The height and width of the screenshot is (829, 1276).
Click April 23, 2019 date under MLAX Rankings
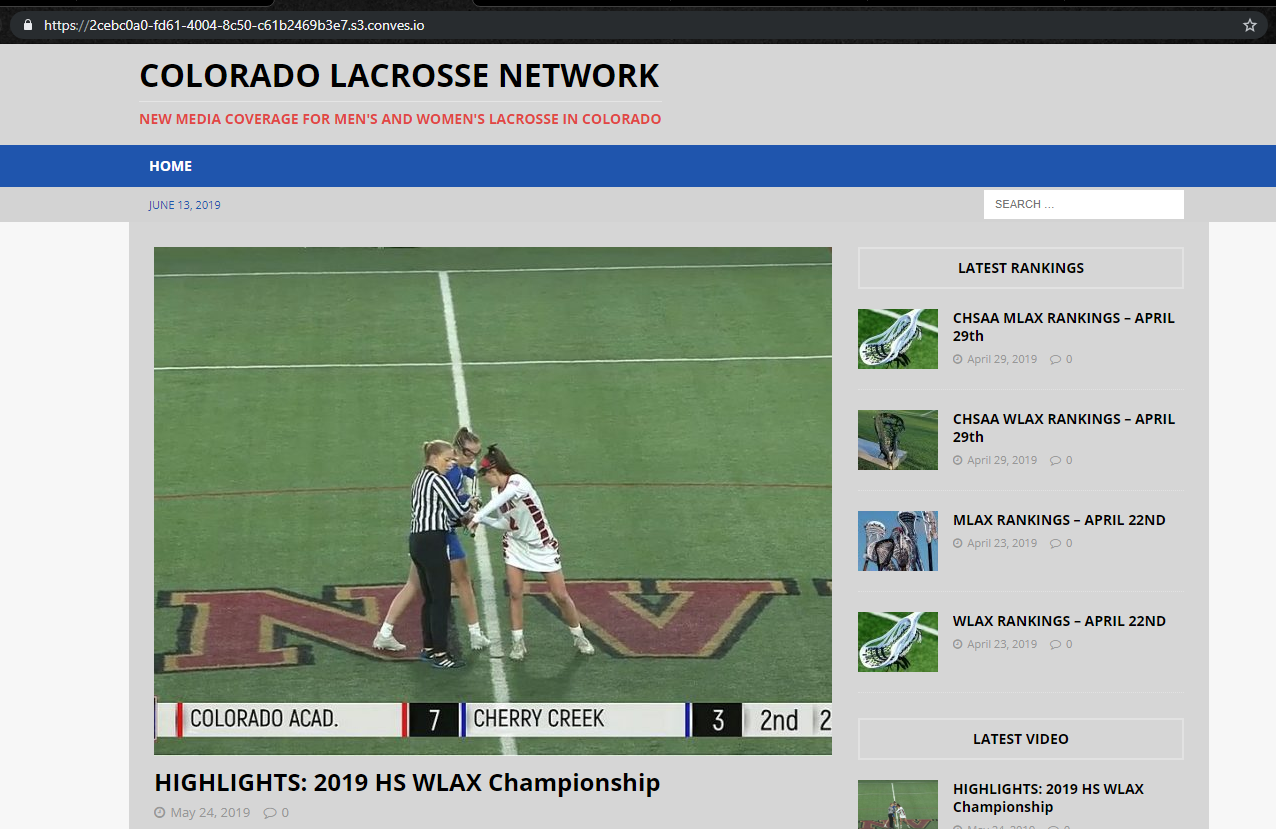coord(1002,543)
